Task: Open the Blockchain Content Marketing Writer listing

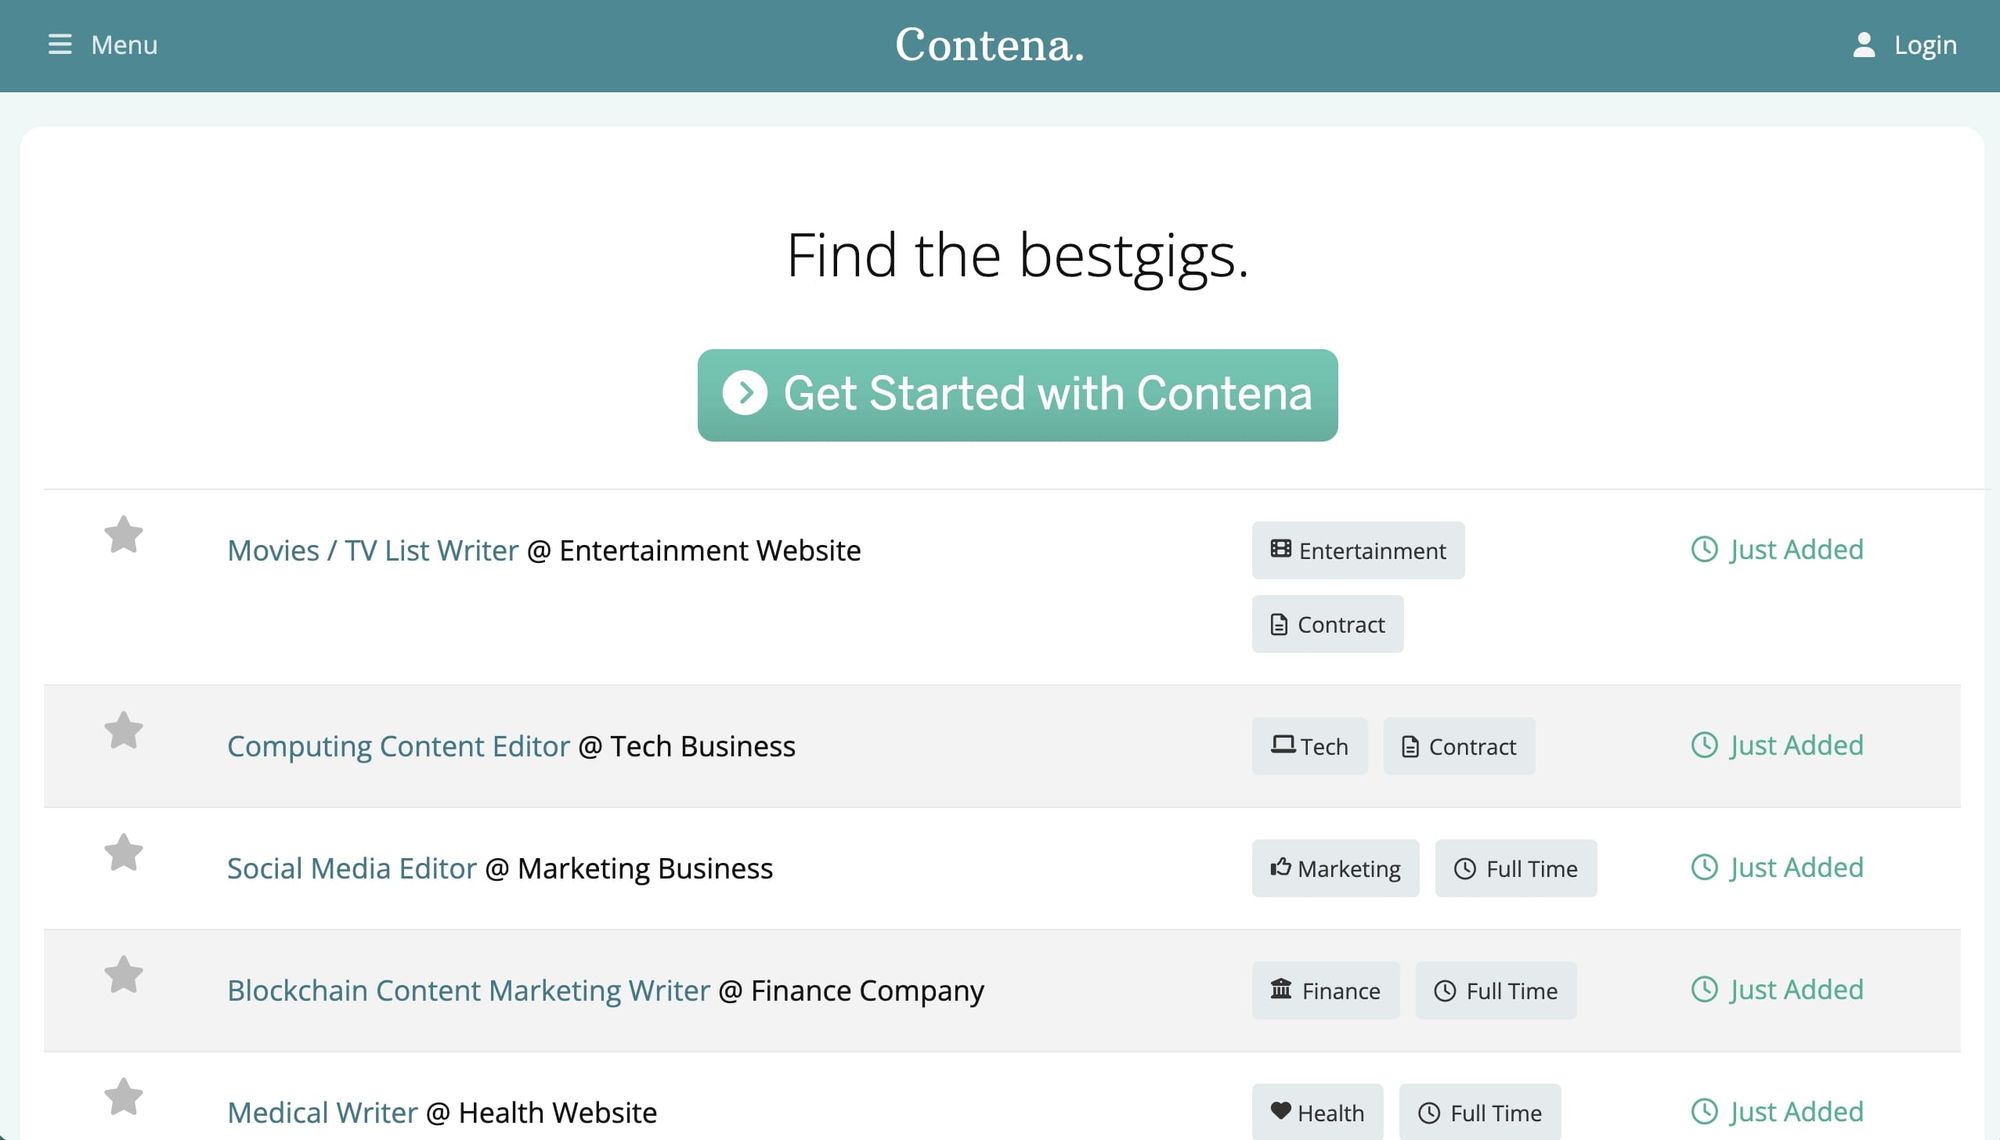Action: (467, 990)
